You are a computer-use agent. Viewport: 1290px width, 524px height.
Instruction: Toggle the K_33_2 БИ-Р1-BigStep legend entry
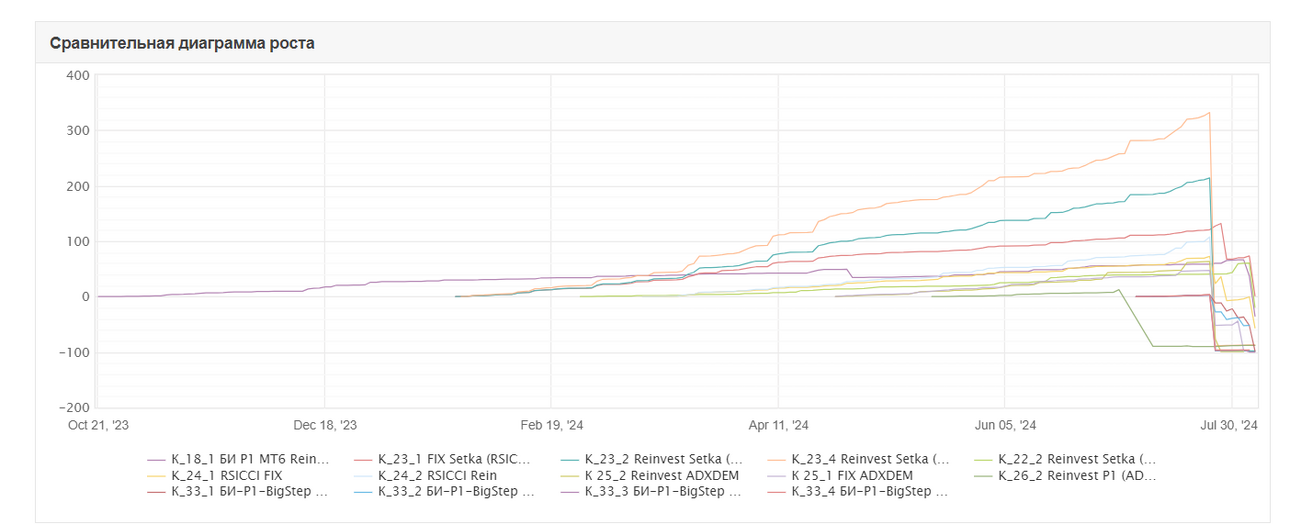point(446,491)
